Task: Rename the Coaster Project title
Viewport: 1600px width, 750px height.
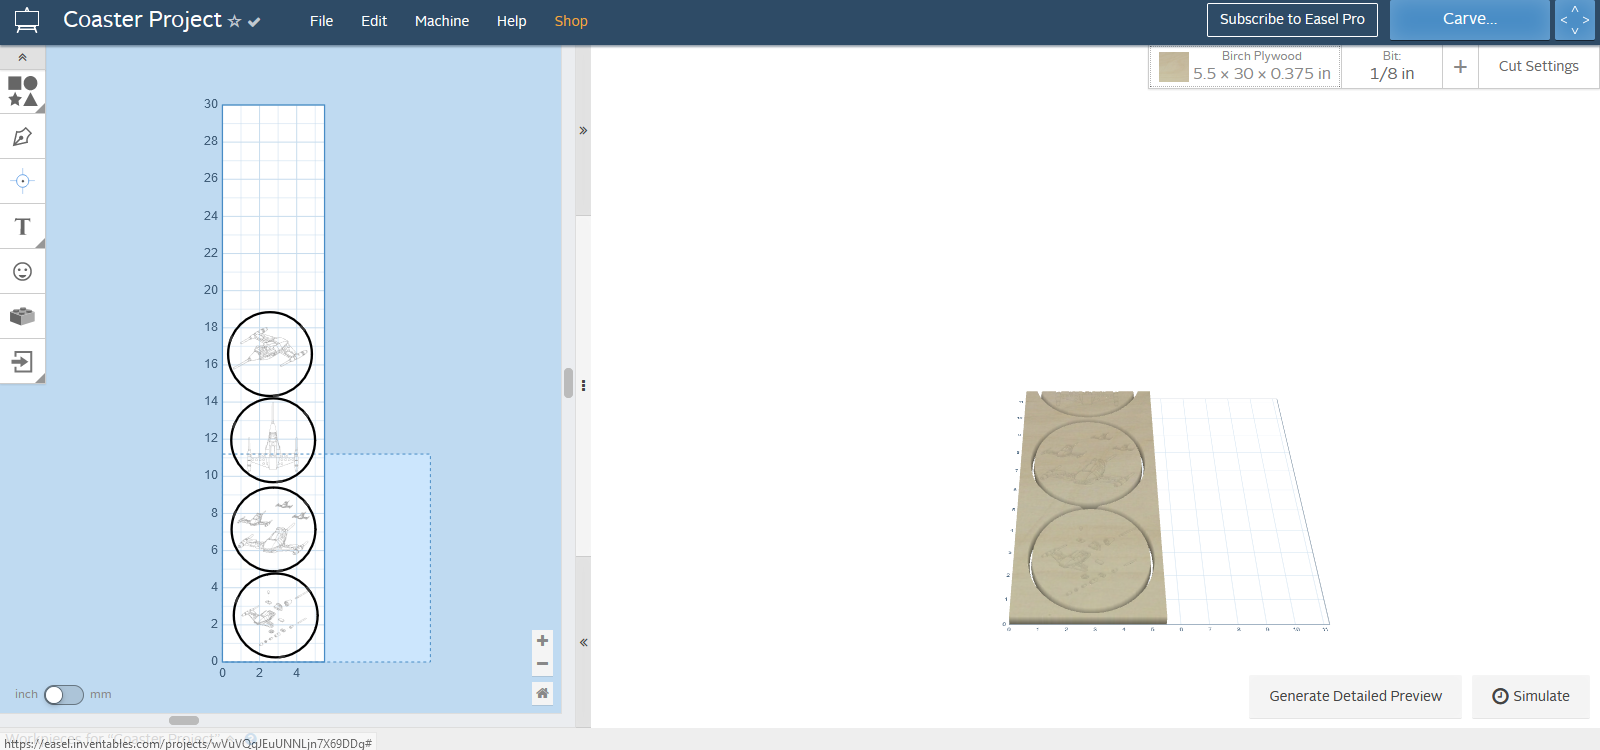Action: pos(142,20)
